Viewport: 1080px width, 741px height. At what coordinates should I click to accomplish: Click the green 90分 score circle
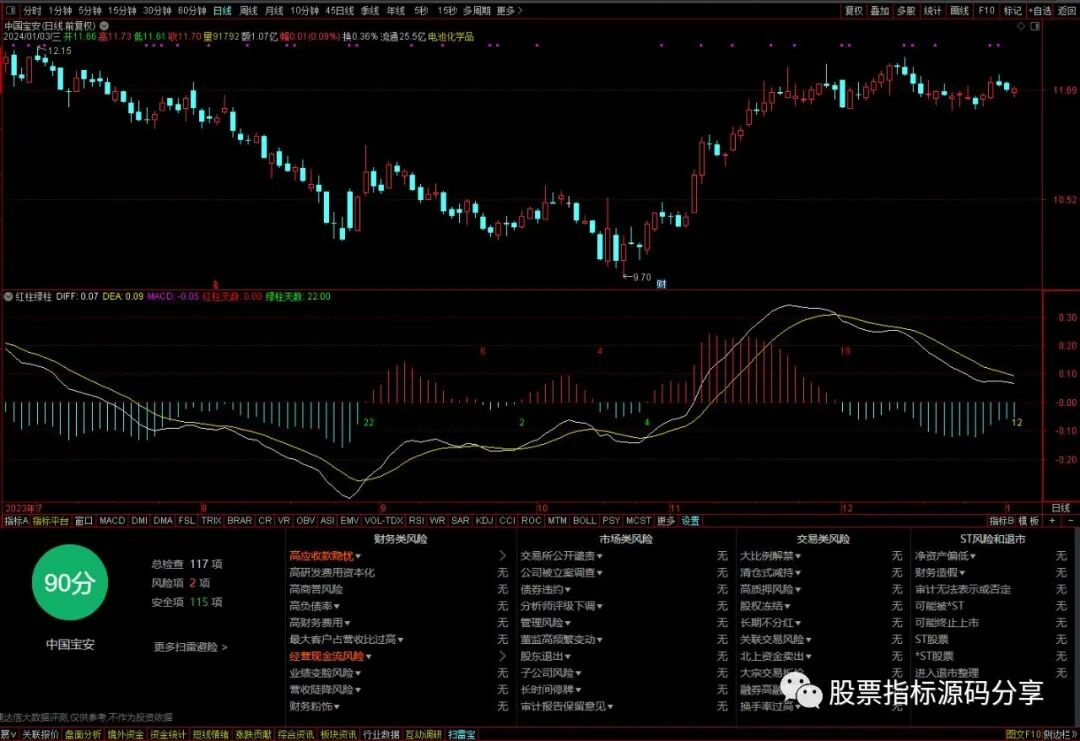[70, 583]
